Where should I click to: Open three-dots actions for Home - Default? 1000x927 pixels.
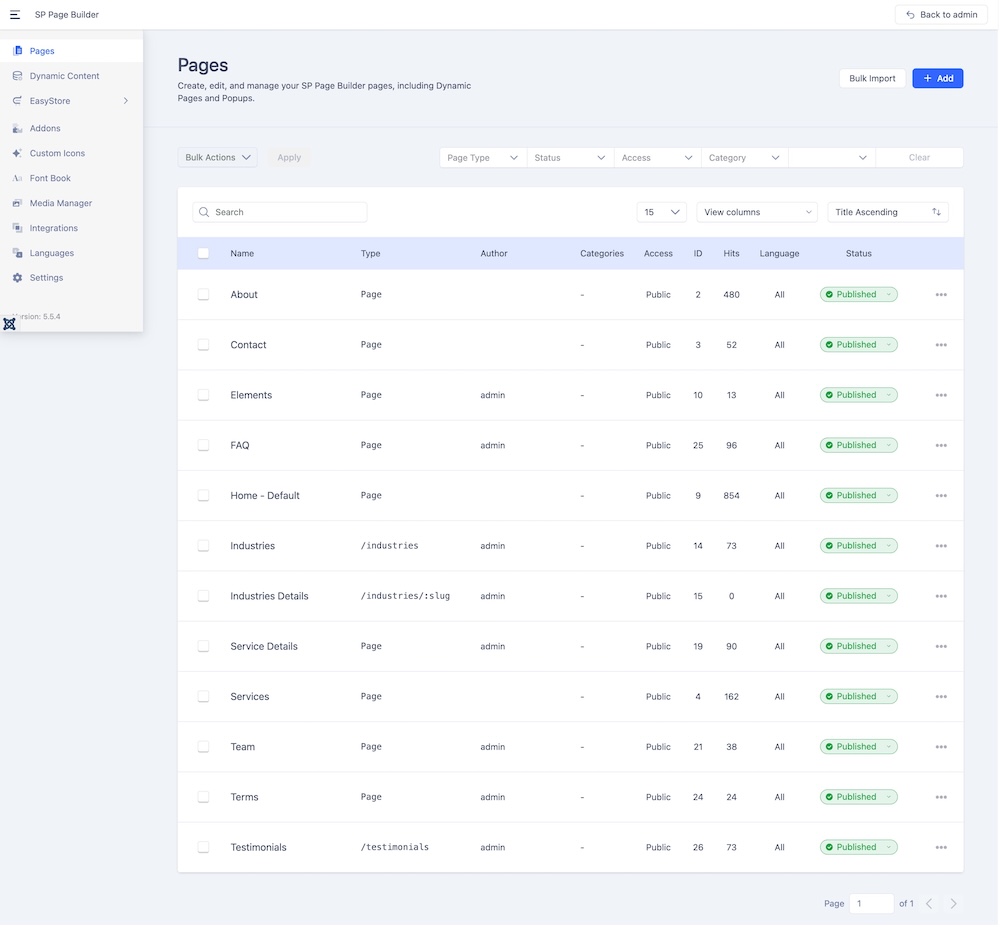[940, 496]
